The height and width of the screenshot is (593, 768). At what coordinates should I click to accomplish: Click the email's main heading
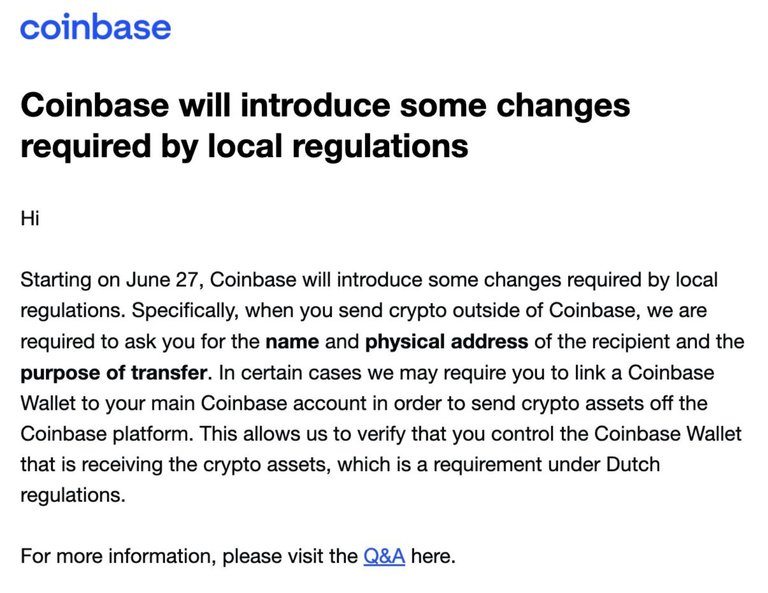pyautogui.click(x=325, y=126)
